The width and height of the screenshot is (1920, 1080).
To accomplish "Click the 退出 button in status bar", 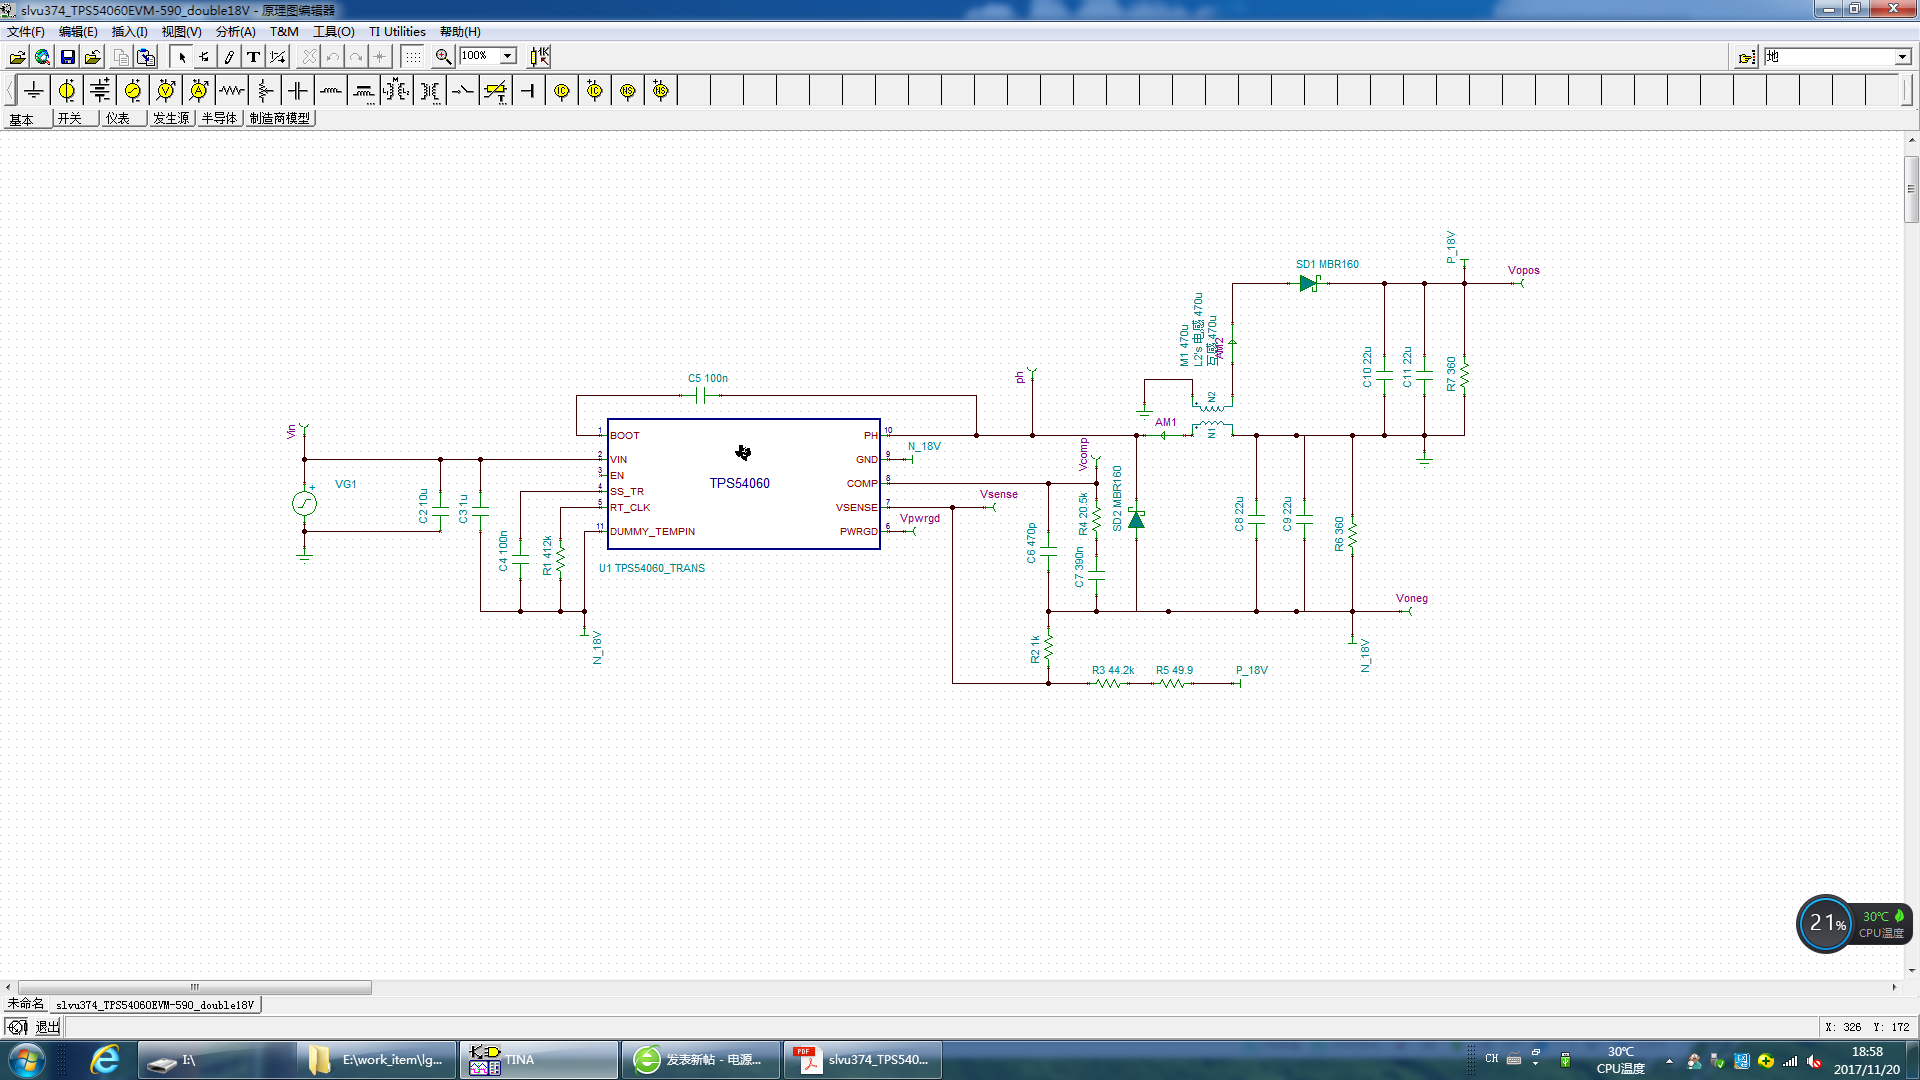I will tap(48, 1027).
